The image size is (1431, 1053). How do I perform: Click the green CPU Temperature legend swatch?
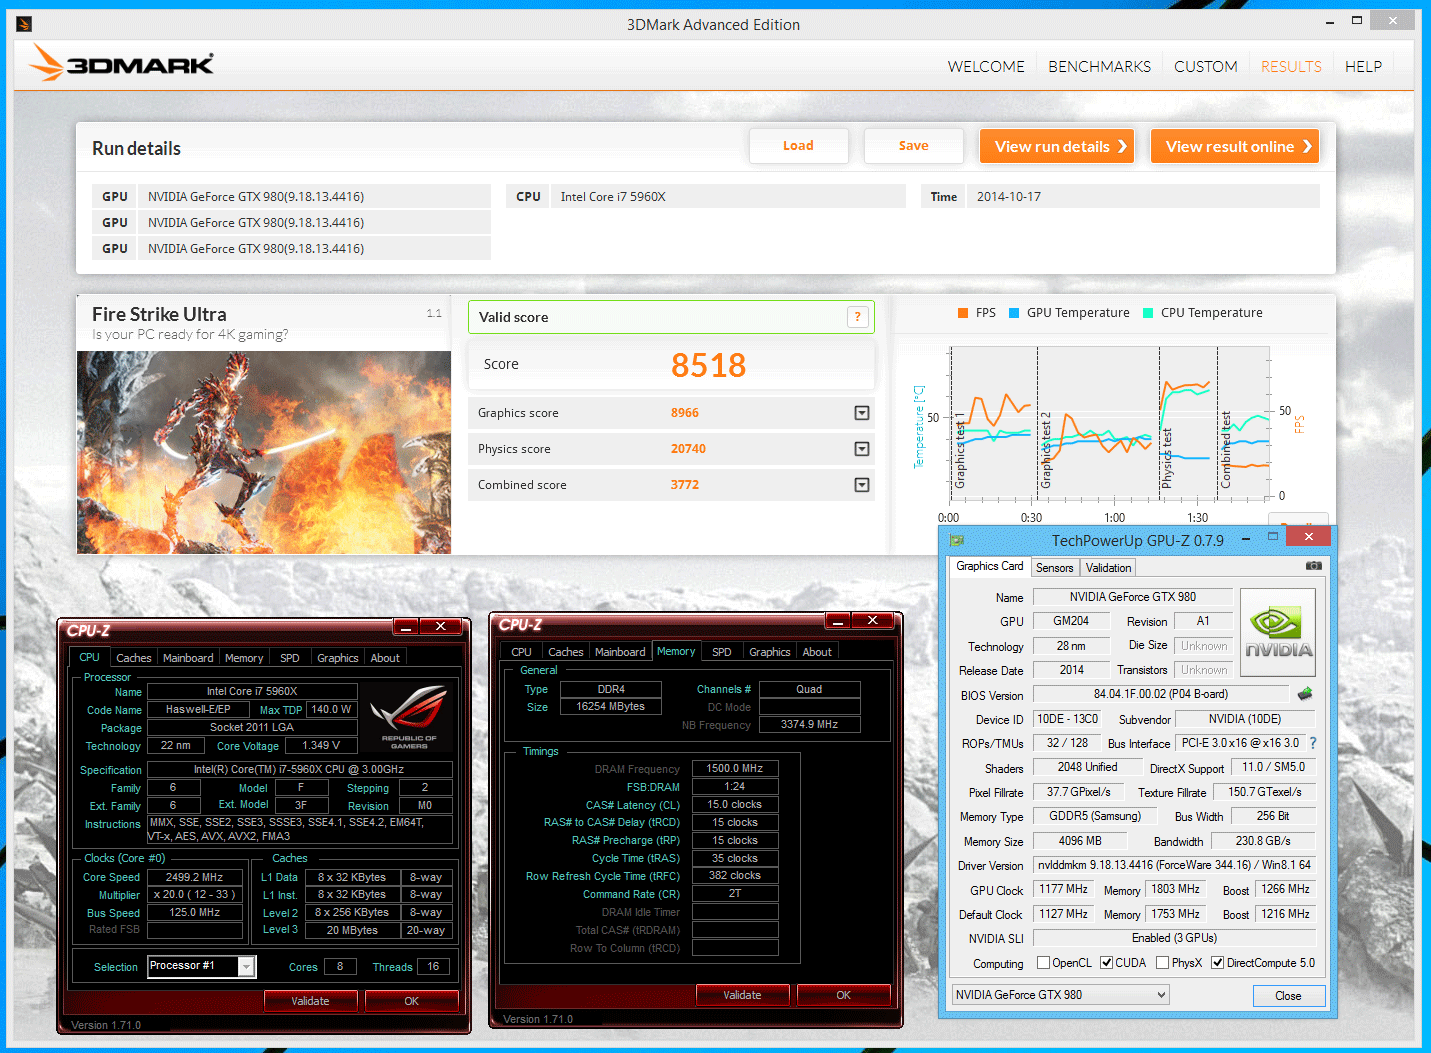pos(1148,313)
